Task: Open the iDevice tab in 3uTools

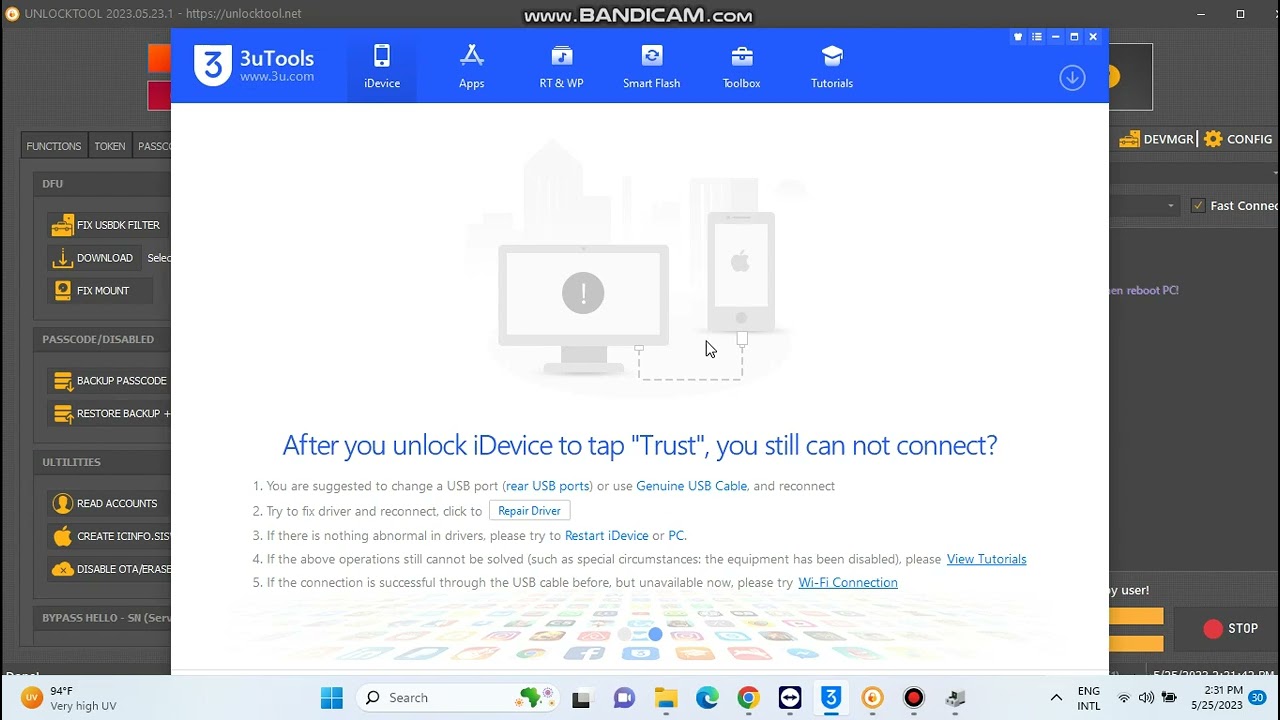Action: pyautogui.click(x=382, y=66)
